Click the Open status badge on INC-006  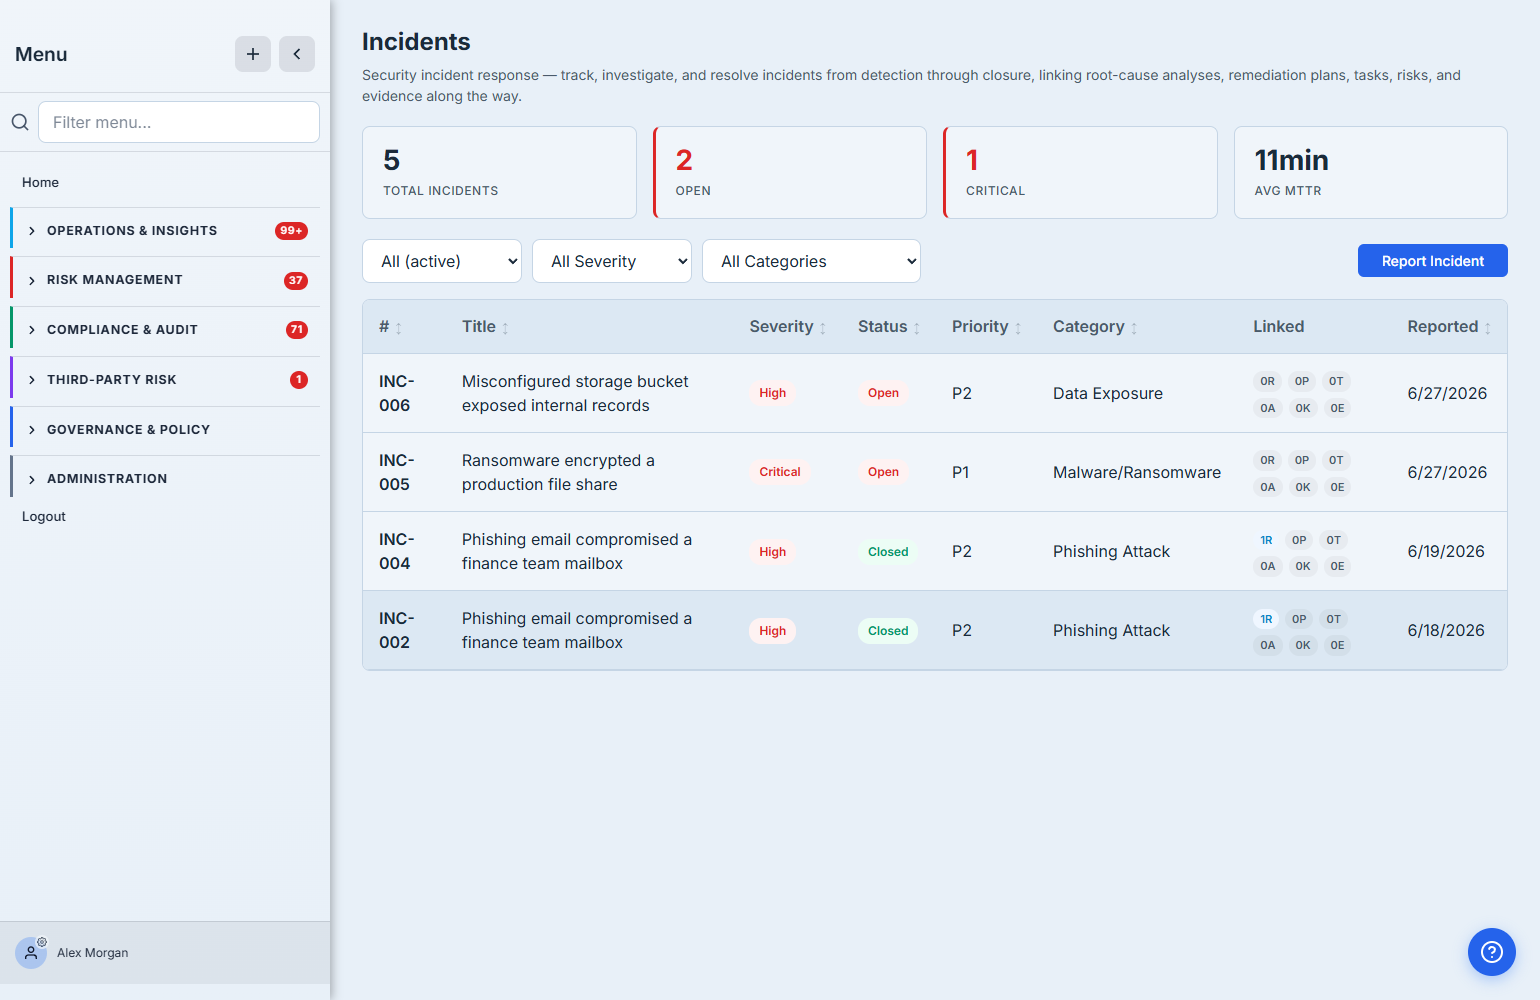883,393
